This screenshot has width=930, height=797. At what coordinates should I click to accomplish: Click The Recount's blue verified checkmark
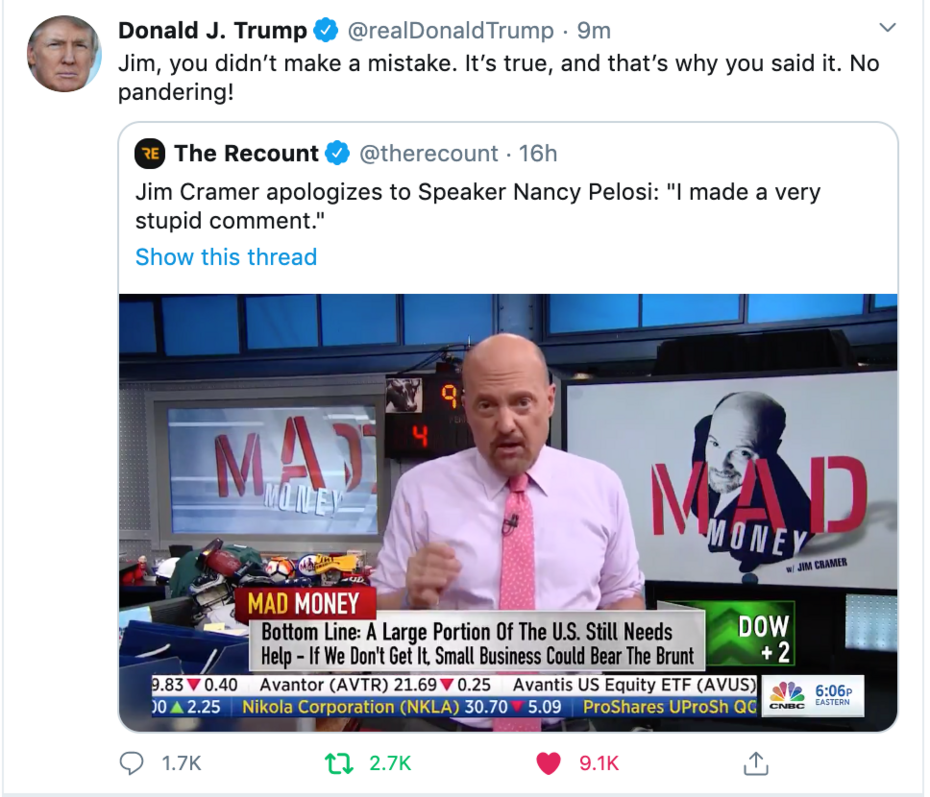pyautogui.click(x=336, y=154)
